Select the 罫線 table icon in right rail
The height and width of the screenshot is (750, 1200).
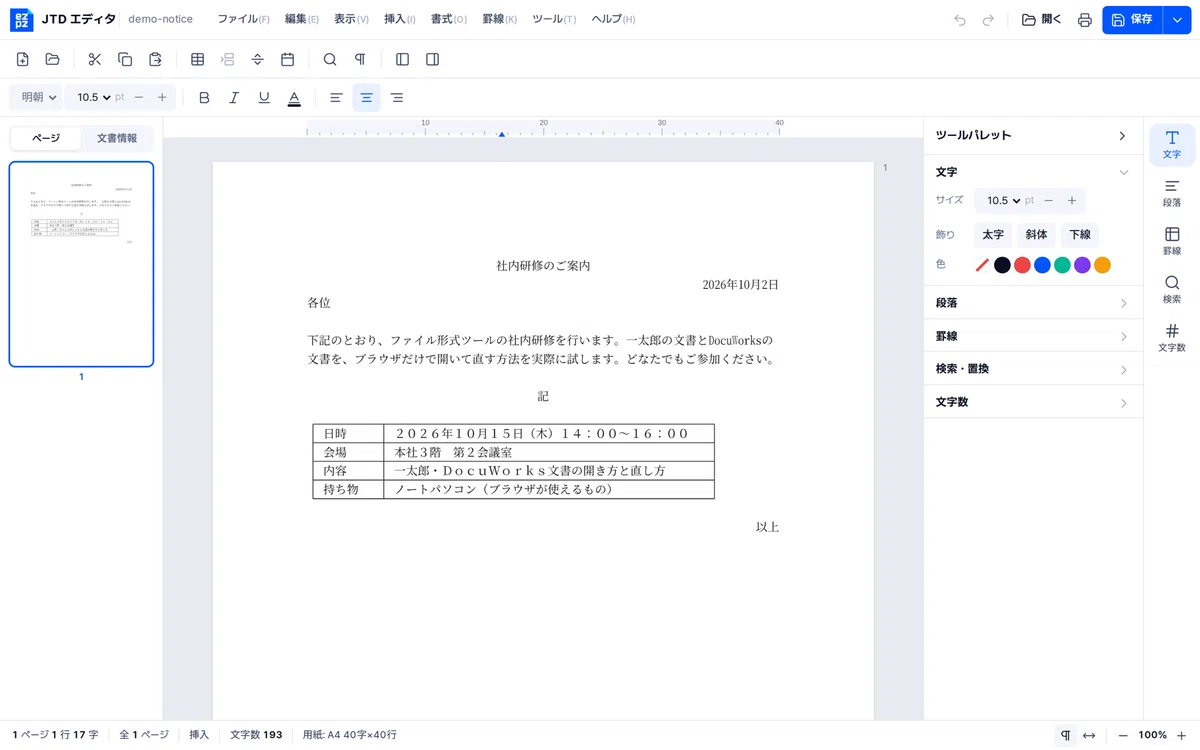(x=1172, y=241)
